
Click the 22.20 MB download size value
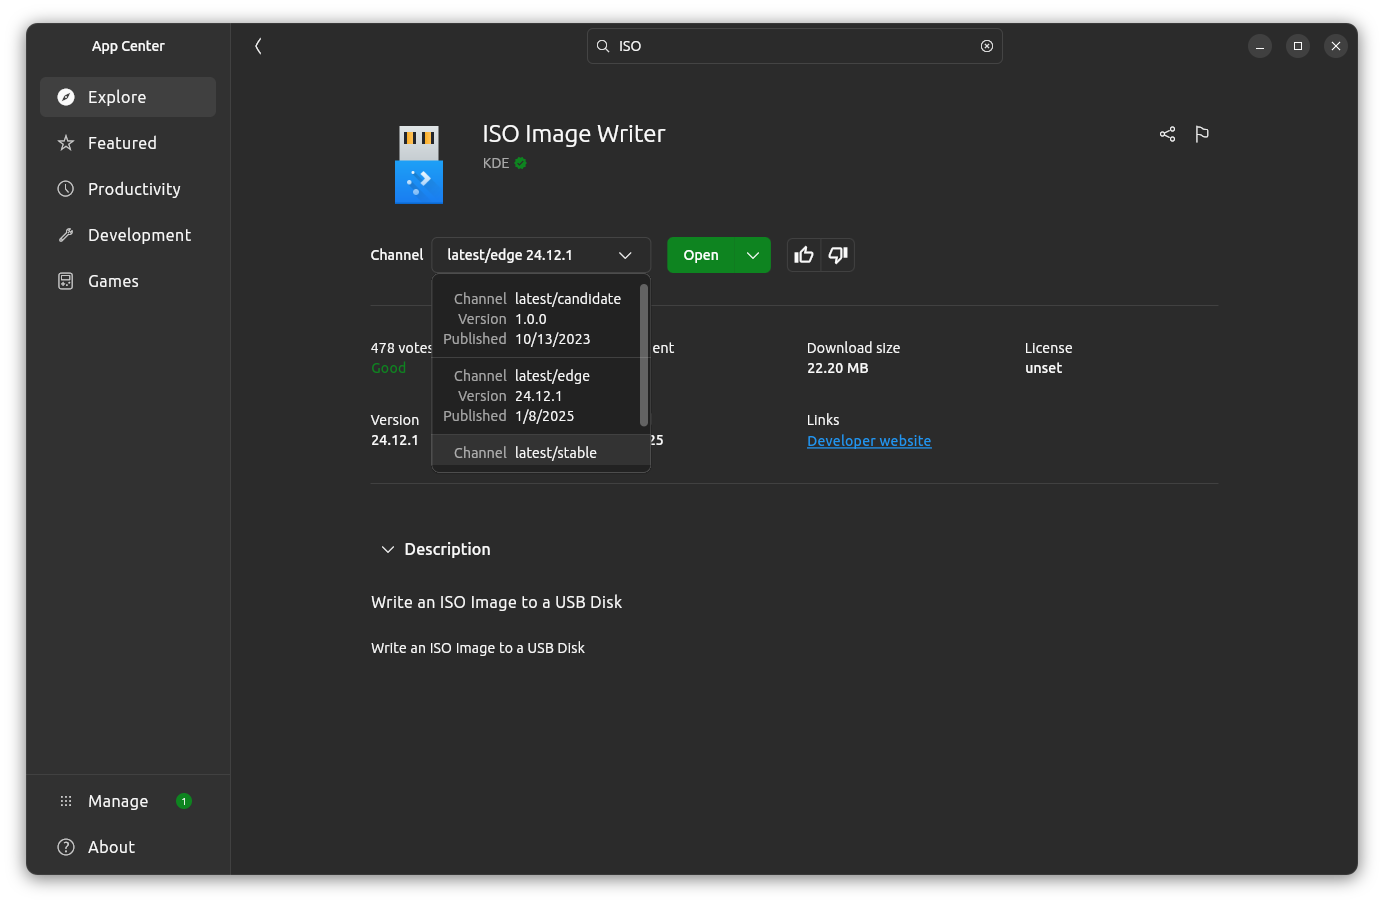838,368
